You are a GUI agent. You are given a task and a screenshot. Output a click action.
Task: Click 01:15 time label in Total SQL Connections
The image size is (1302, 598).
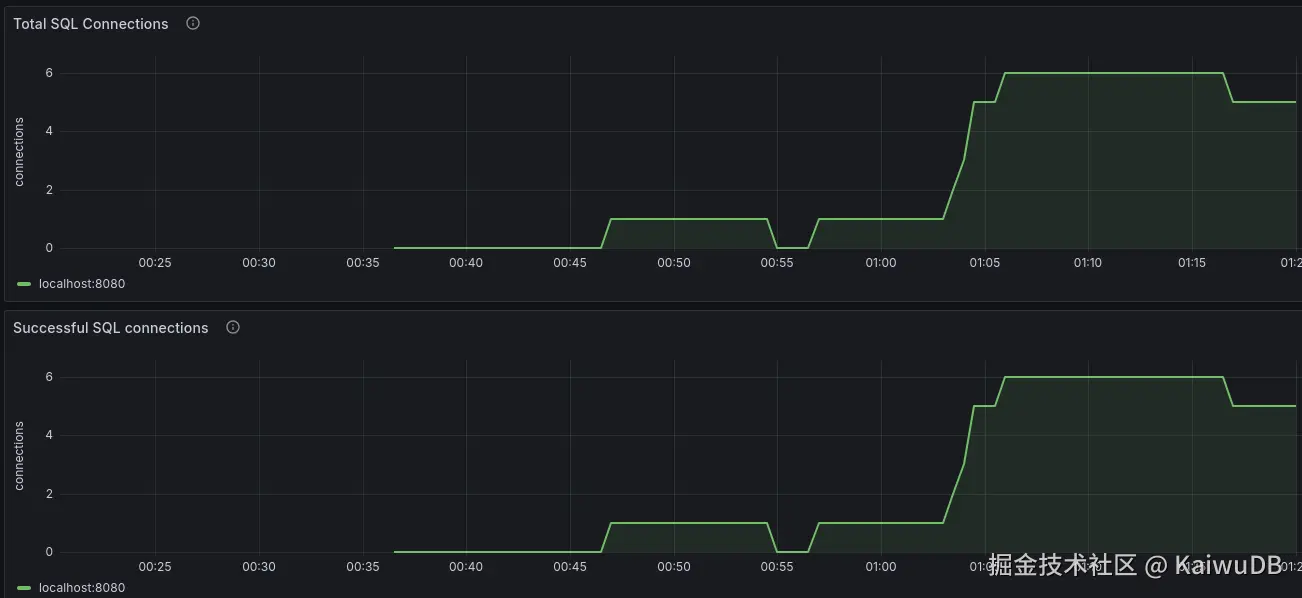point(1192,263)
